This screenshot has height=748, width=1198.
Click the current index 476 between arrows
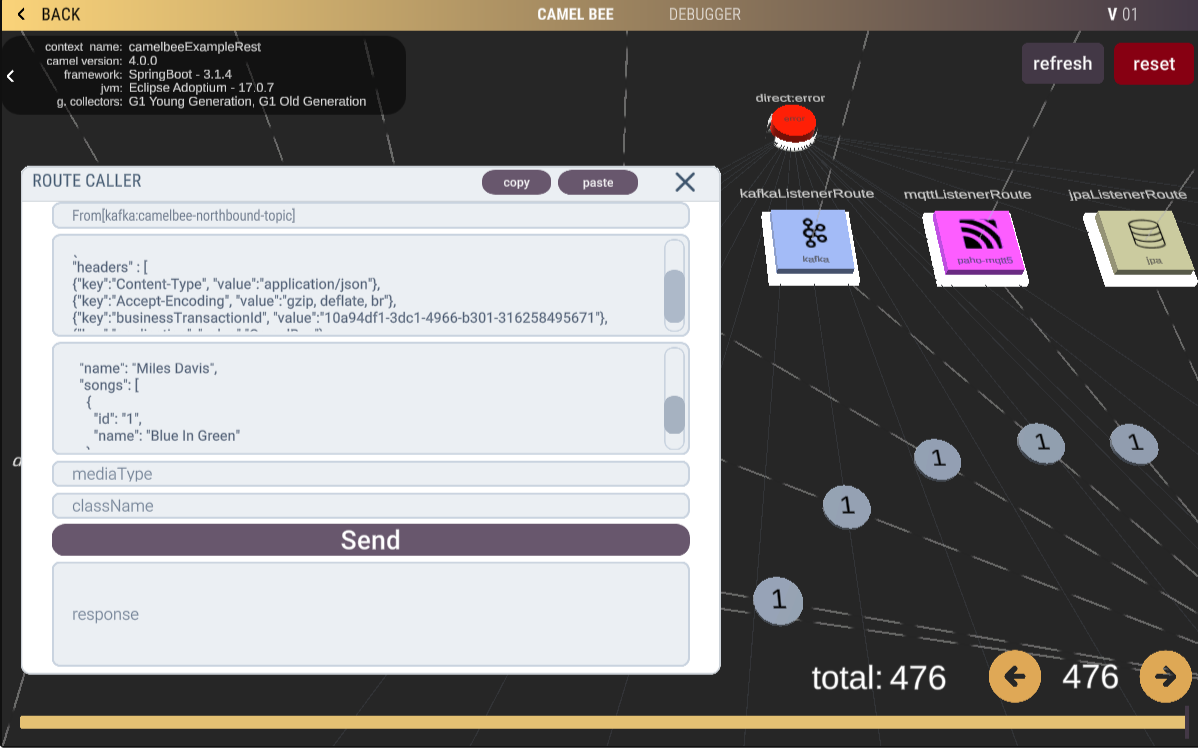1090,677
